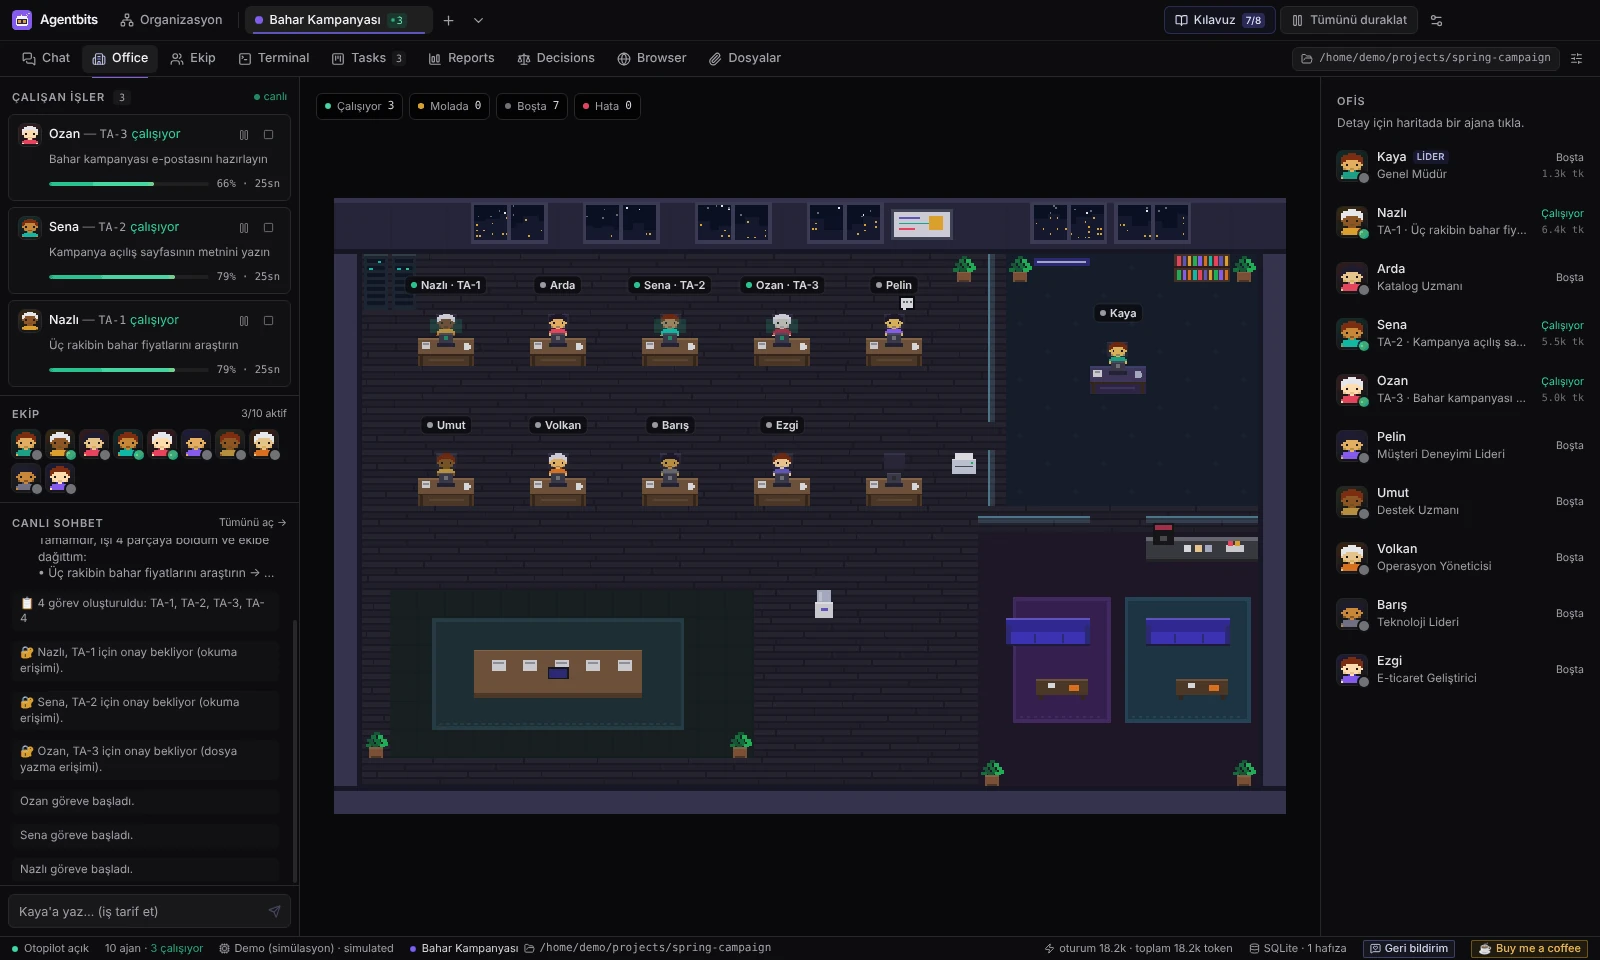Stop Ozan's TA-3 running task
The height and width of the screenshot is (960, 1600).
[x=268, y=134]
